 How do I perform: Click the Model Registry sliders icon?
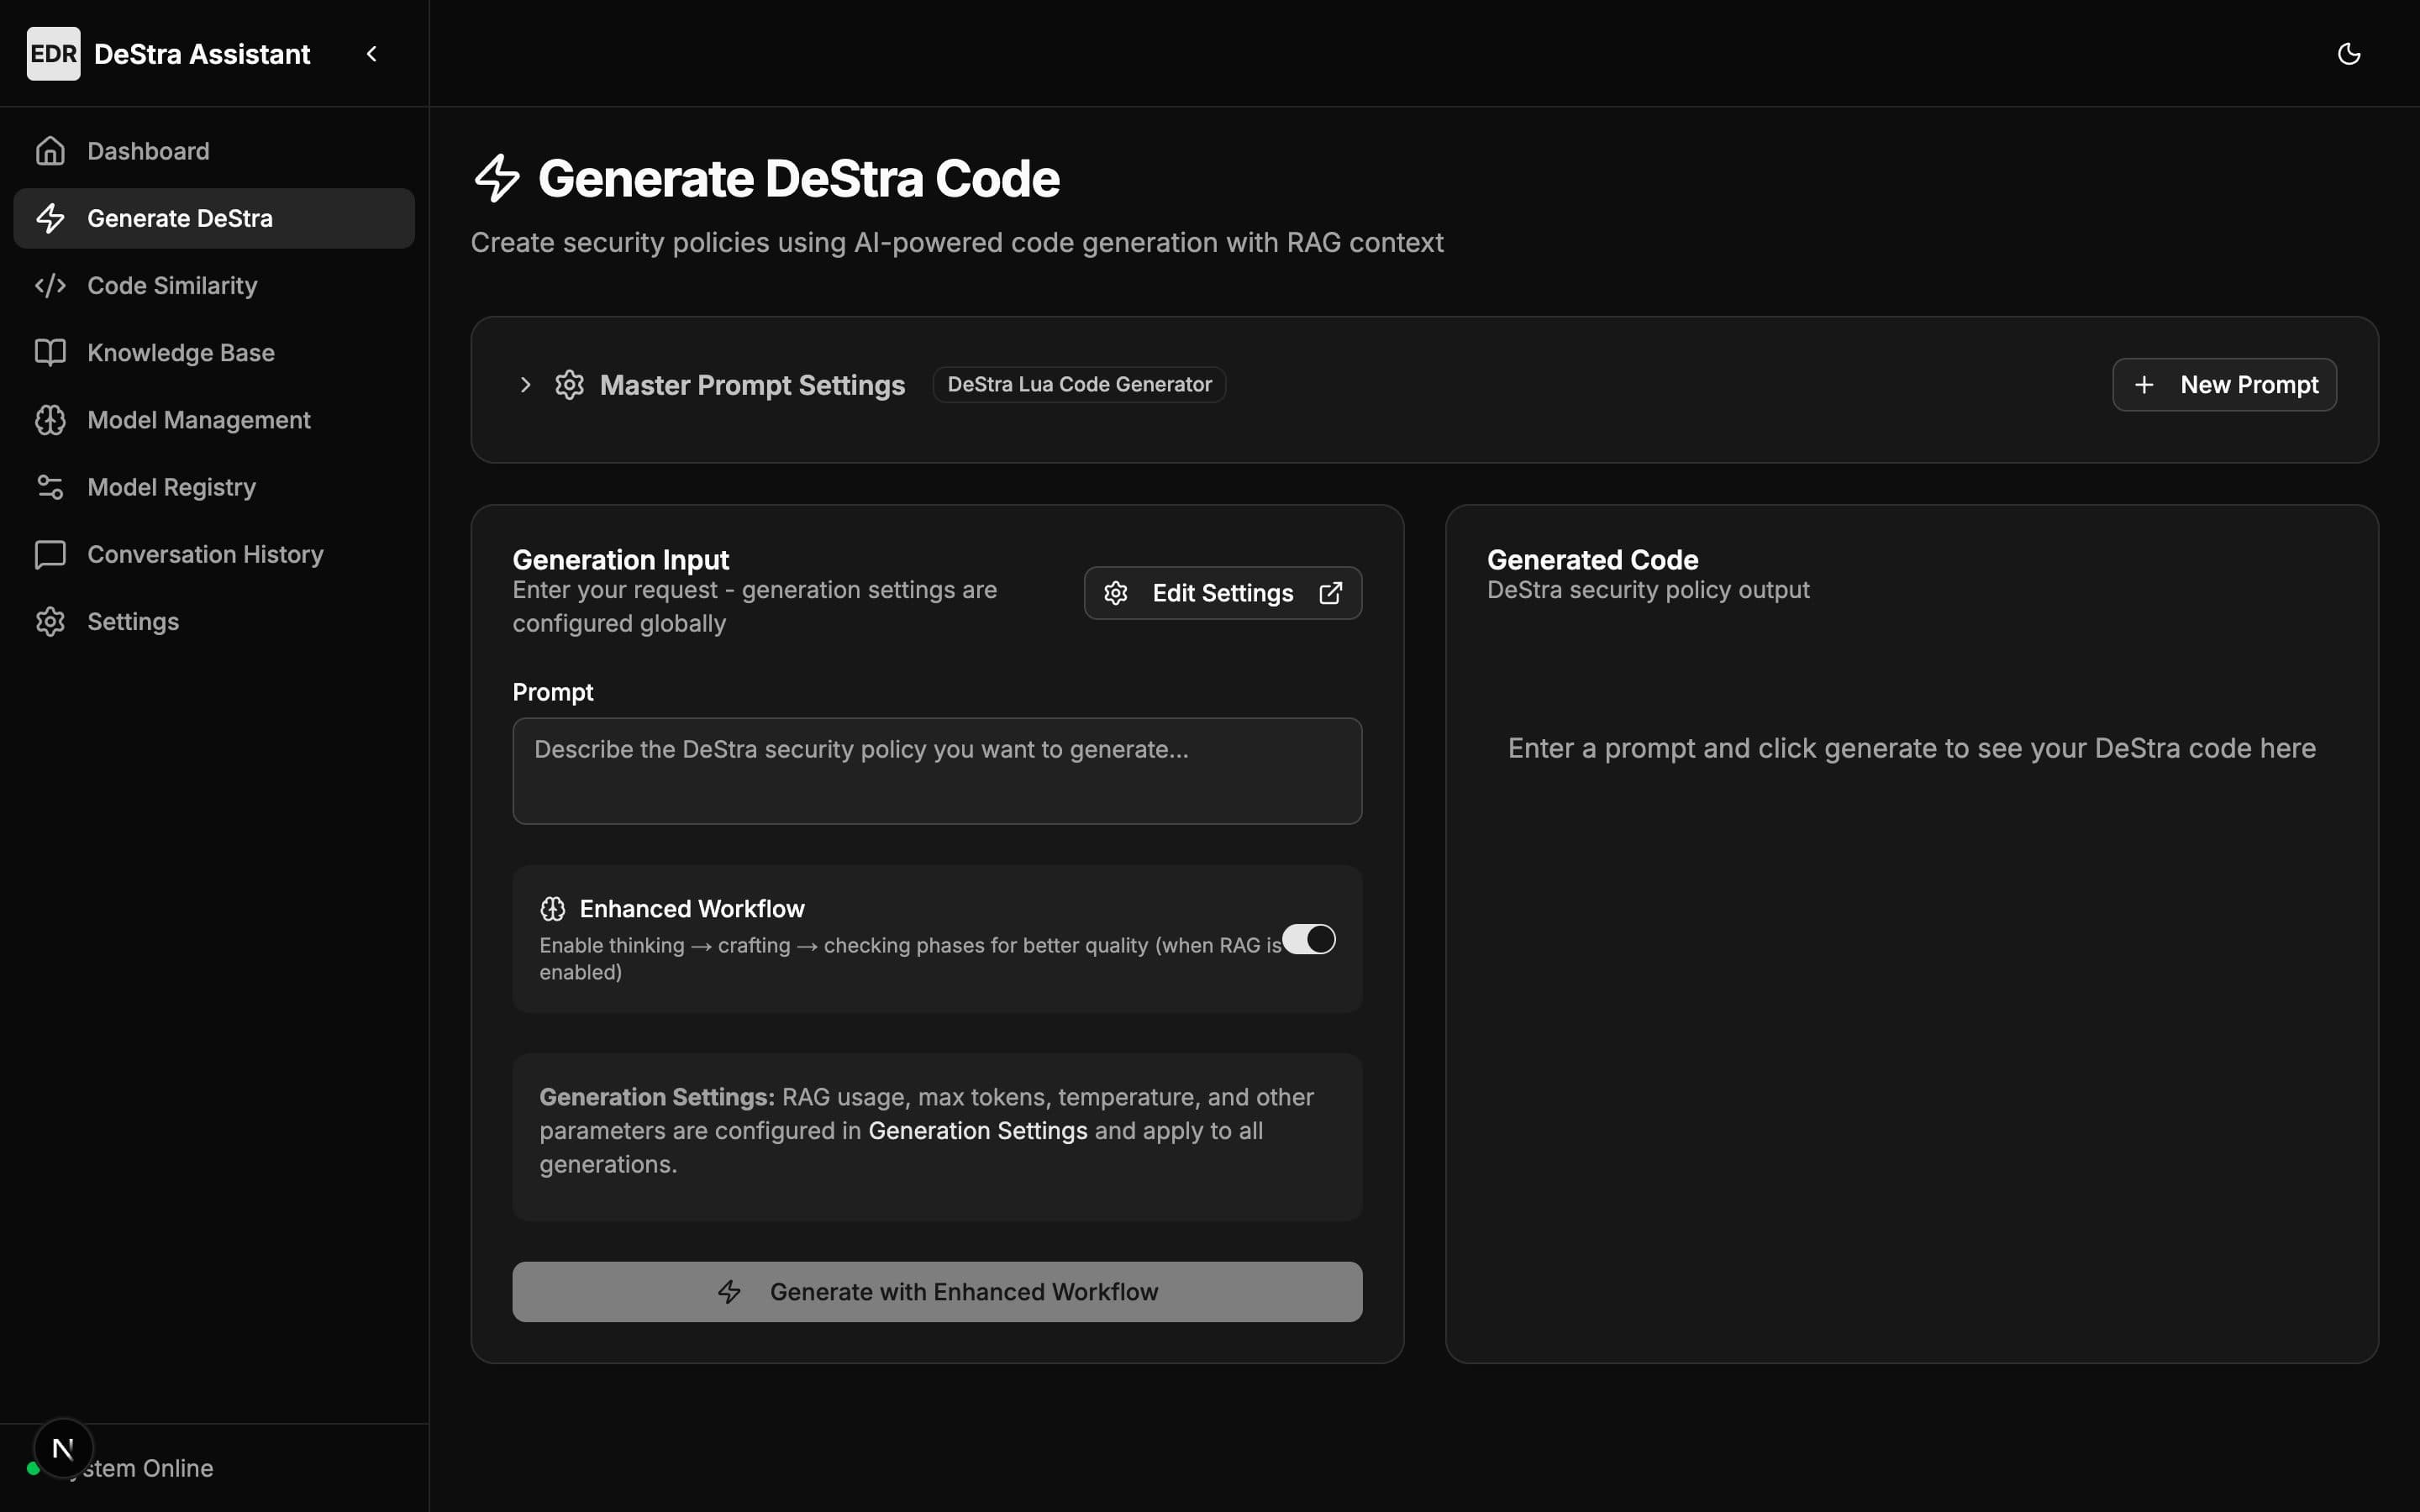pyautogui.click(x=50, y=487)
